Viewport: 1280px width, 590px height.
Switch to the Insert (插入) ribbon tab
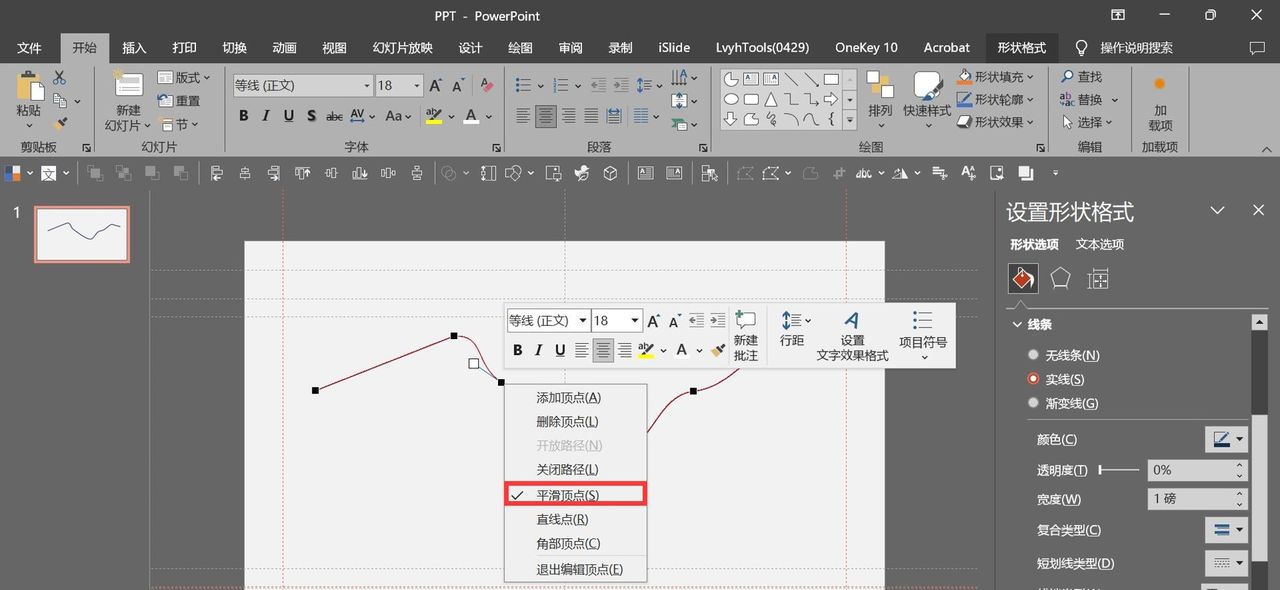[134, 48]
